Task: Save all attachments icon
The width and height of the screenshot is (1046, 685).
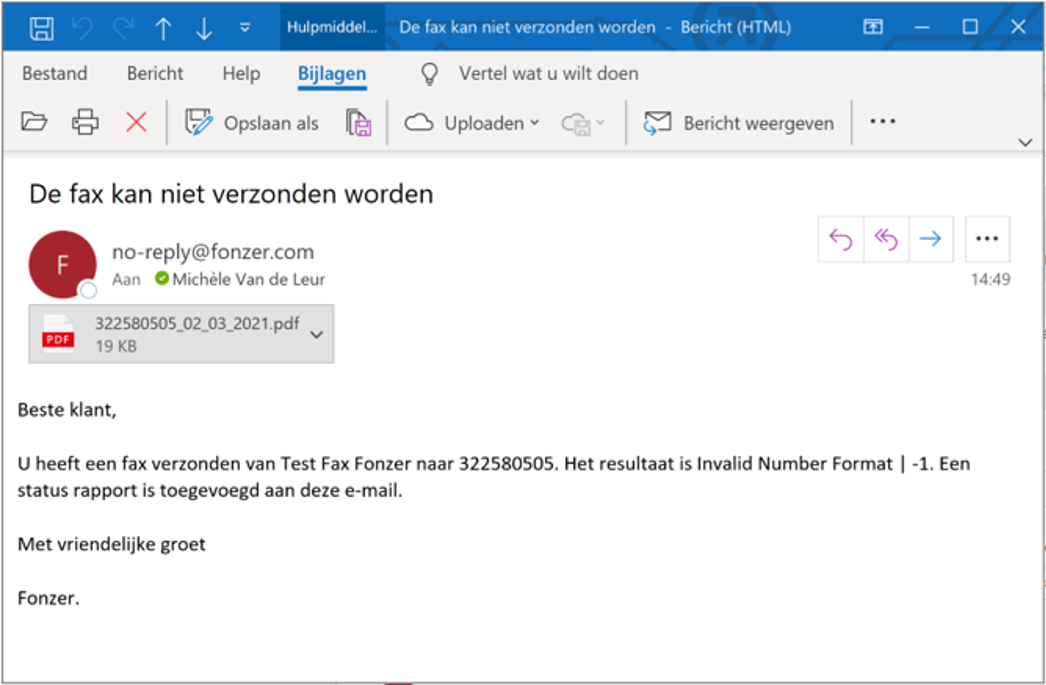Action: [x=358, y=123]
